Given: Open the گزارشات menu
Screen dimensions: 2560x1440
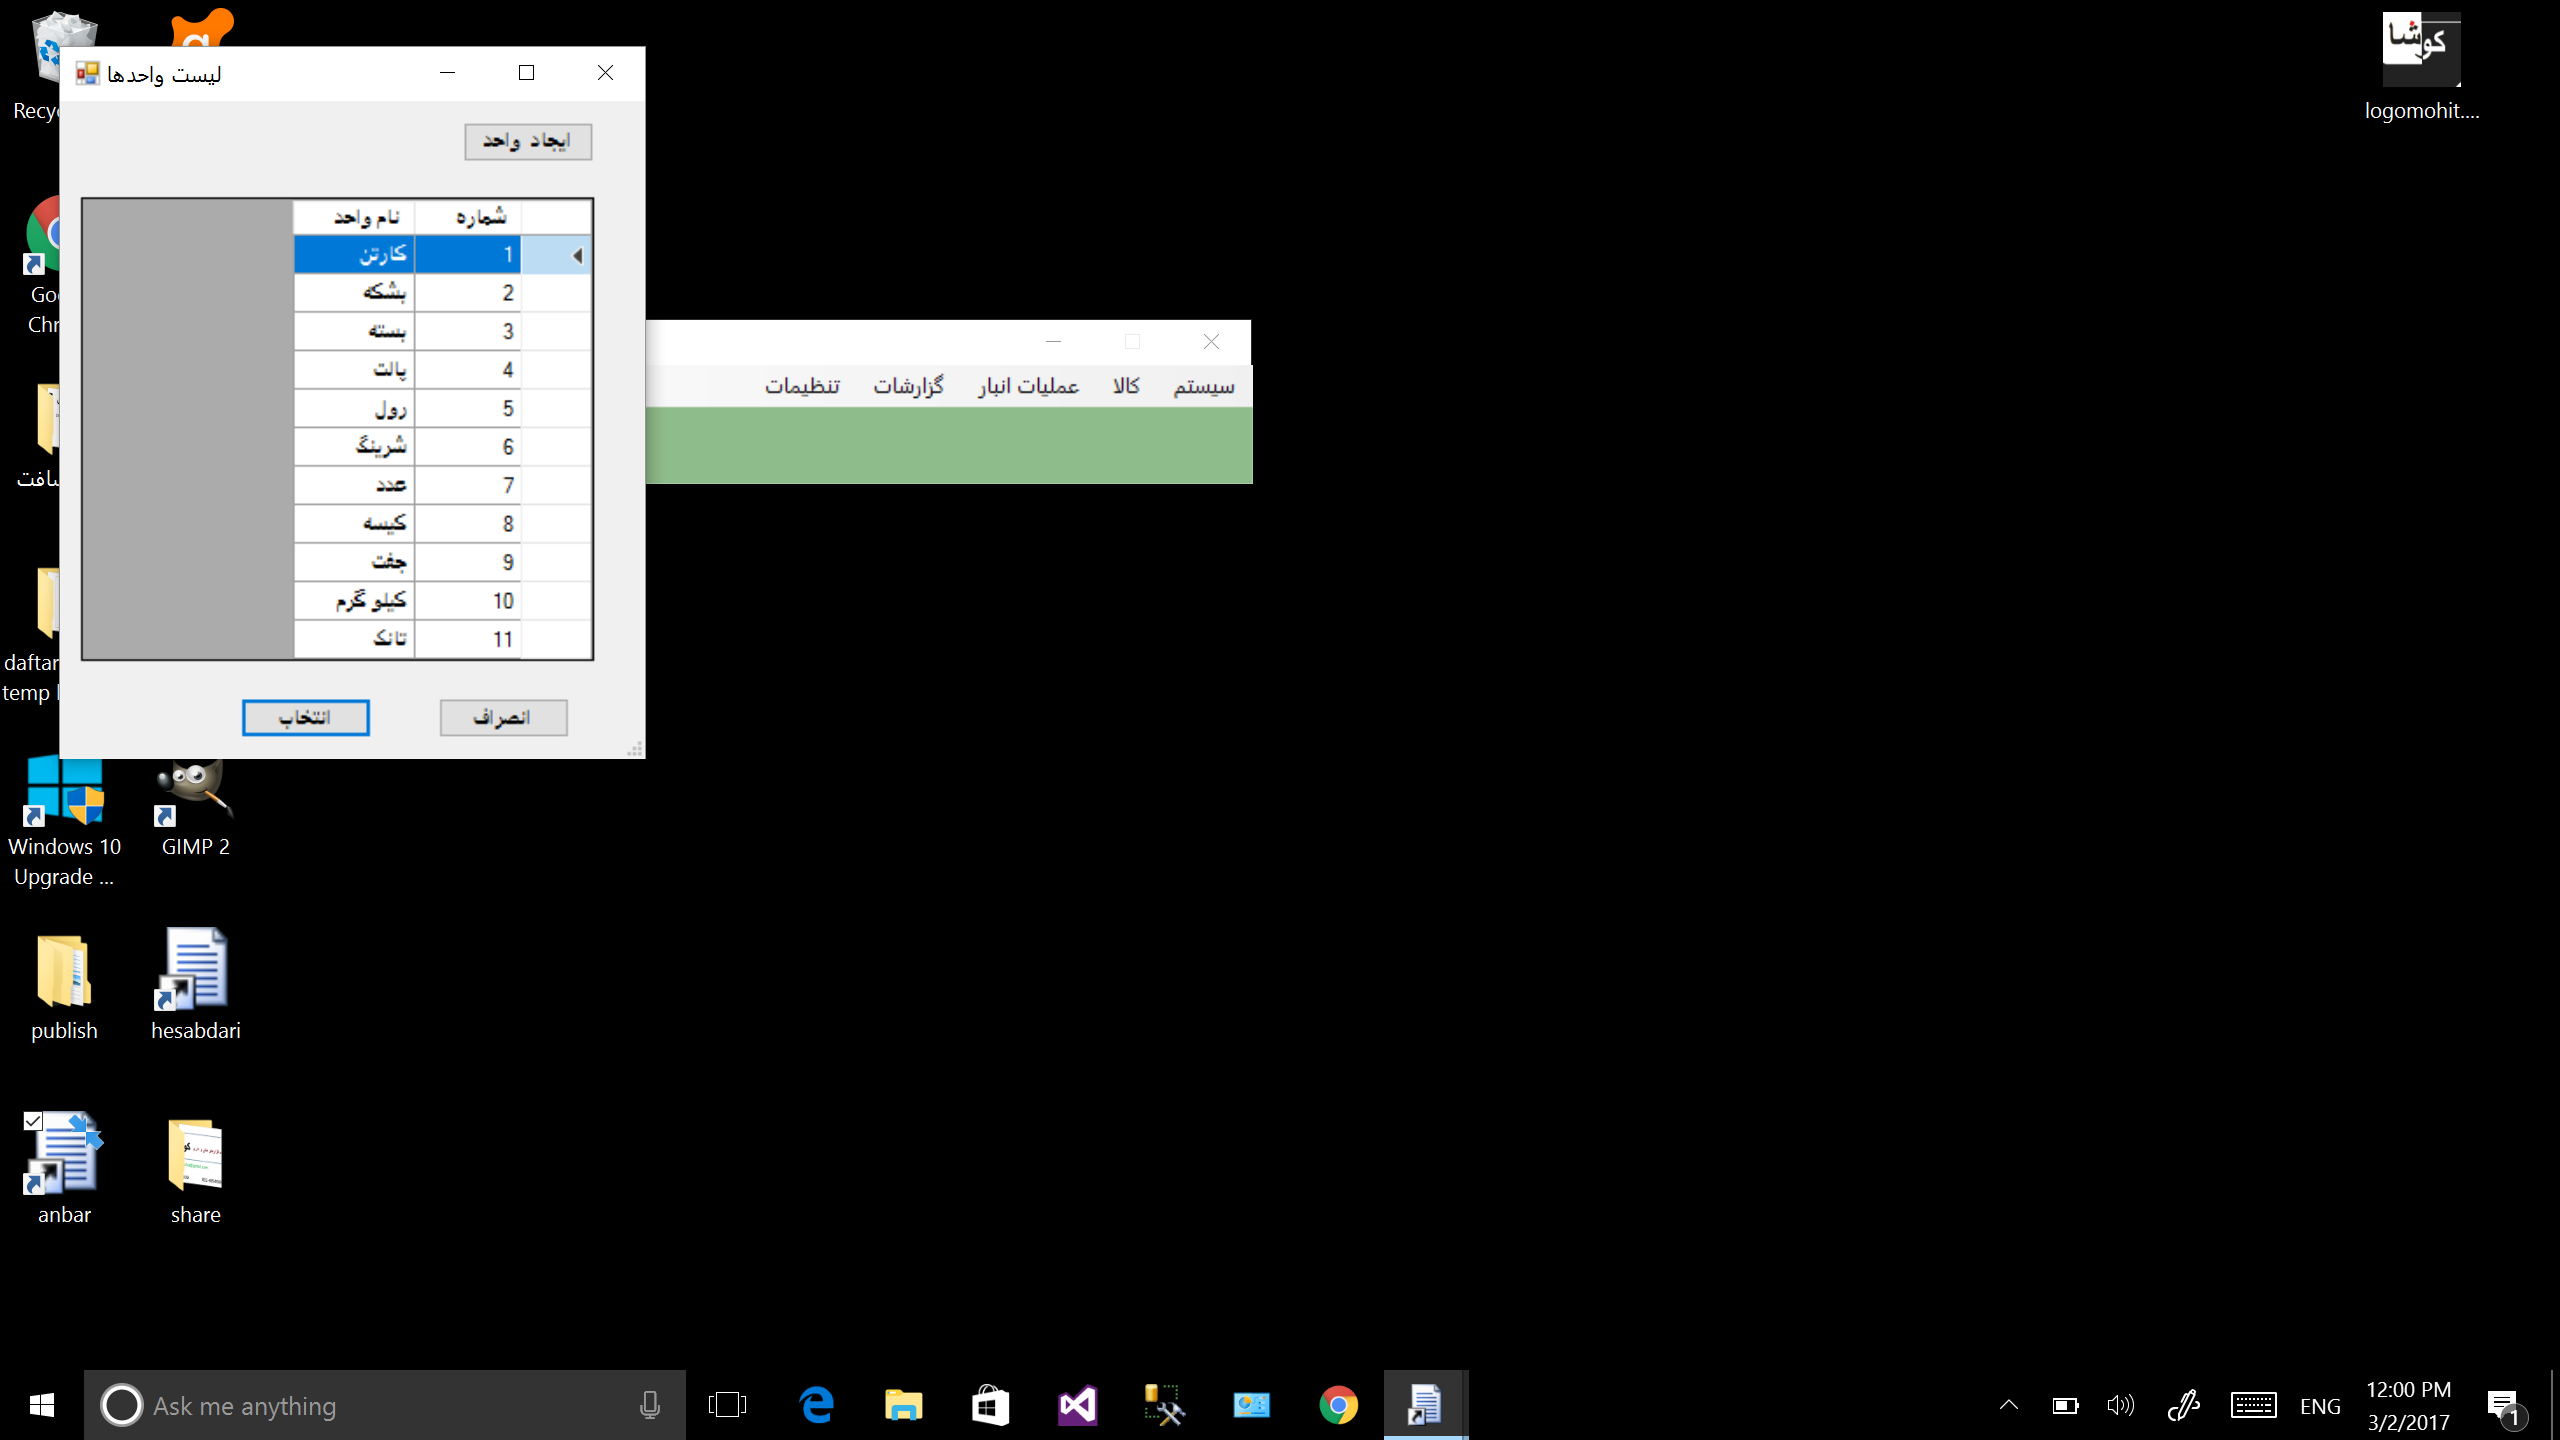Looking at the screenshot, I should (x=908, y=386).
